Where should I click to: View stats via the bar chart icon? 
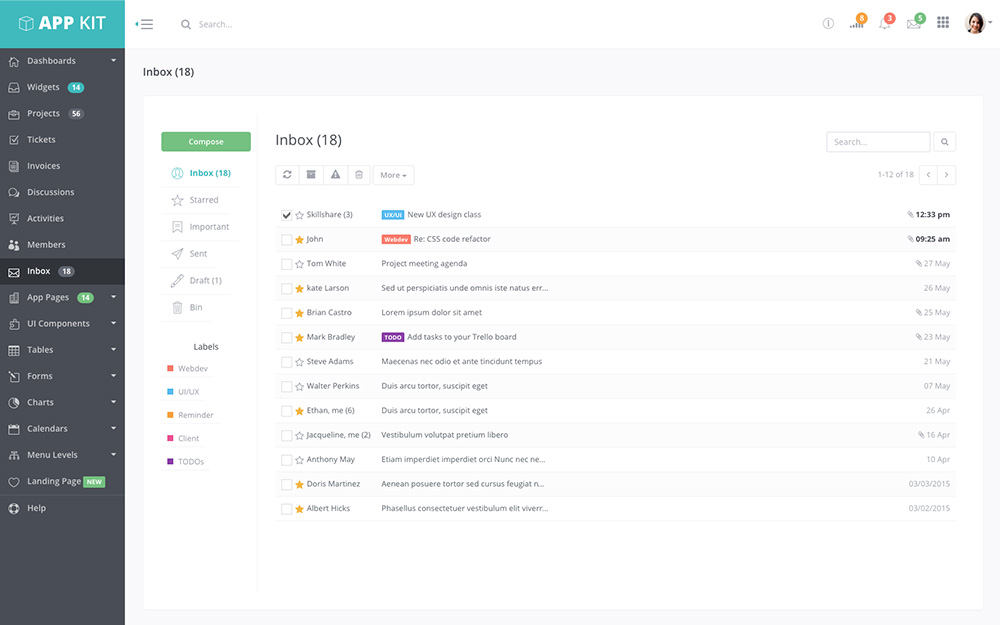pos(856,23)
